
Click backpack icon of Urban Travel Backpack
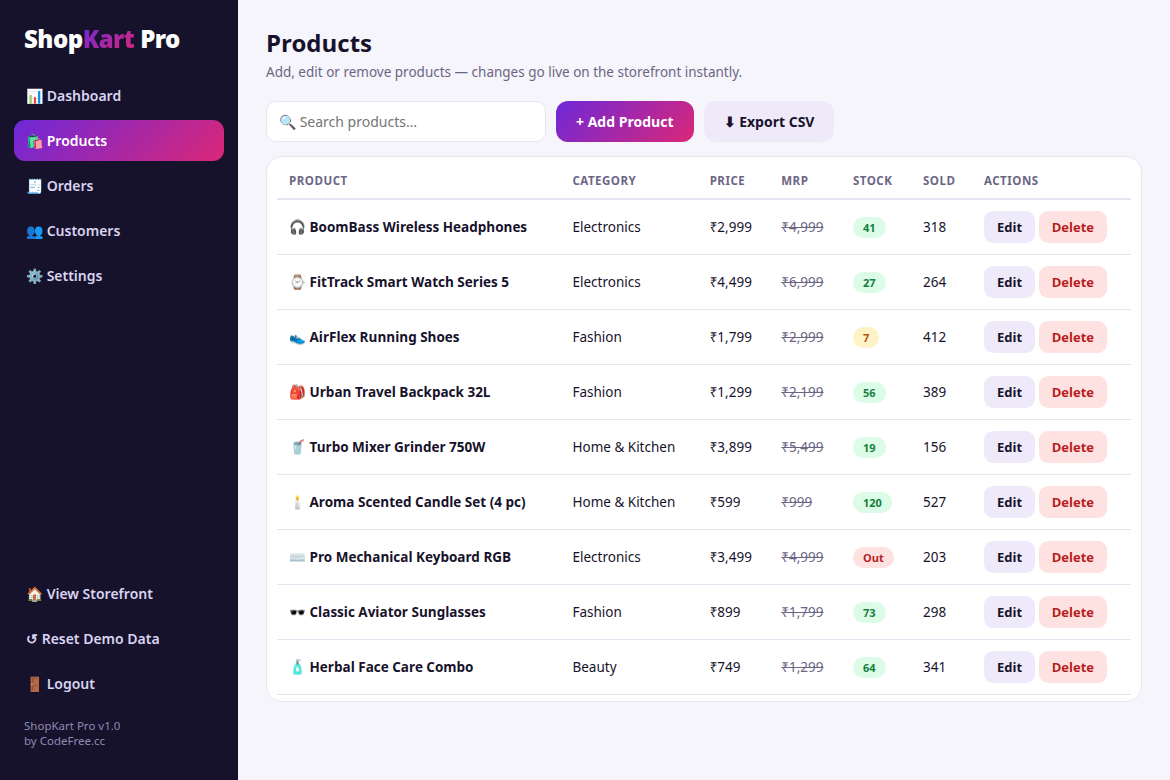click(297, 392)
